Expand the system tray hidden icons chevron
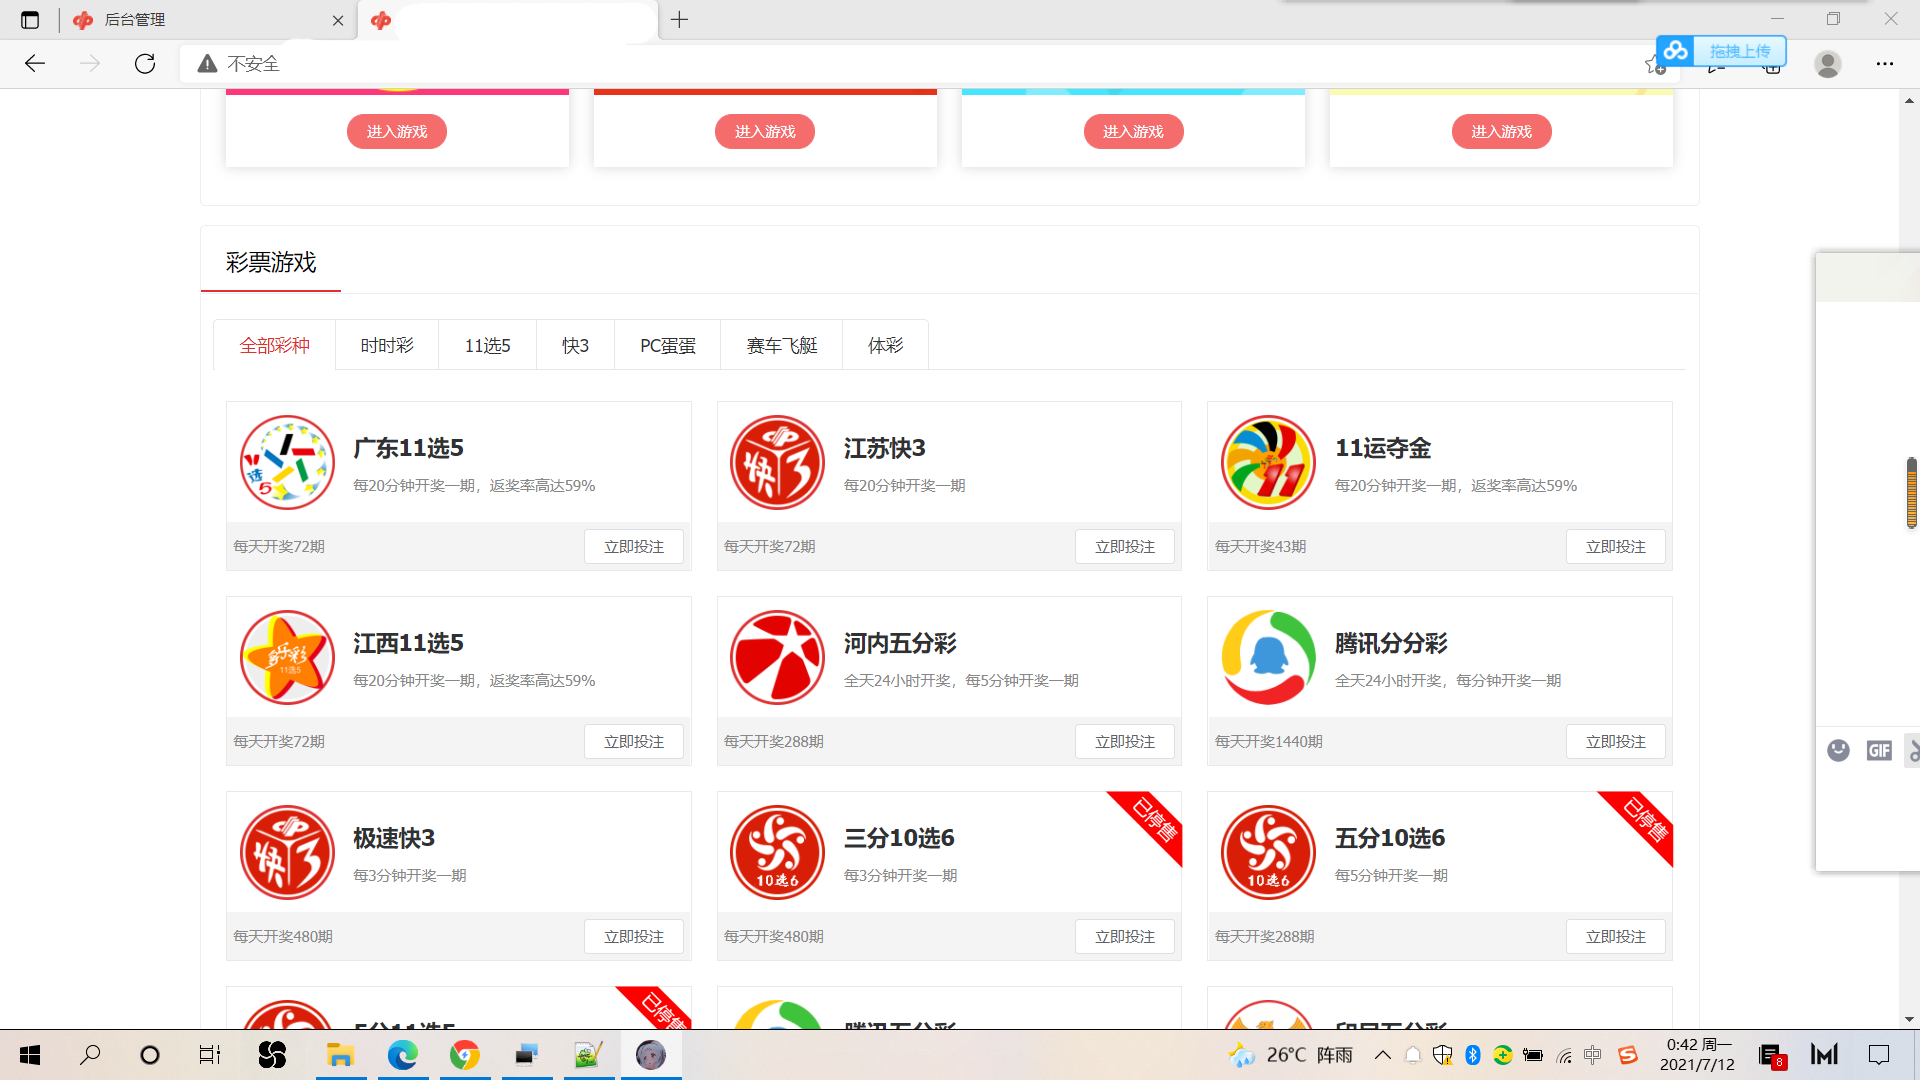1920x1080 pixels. point(1383,1055)
